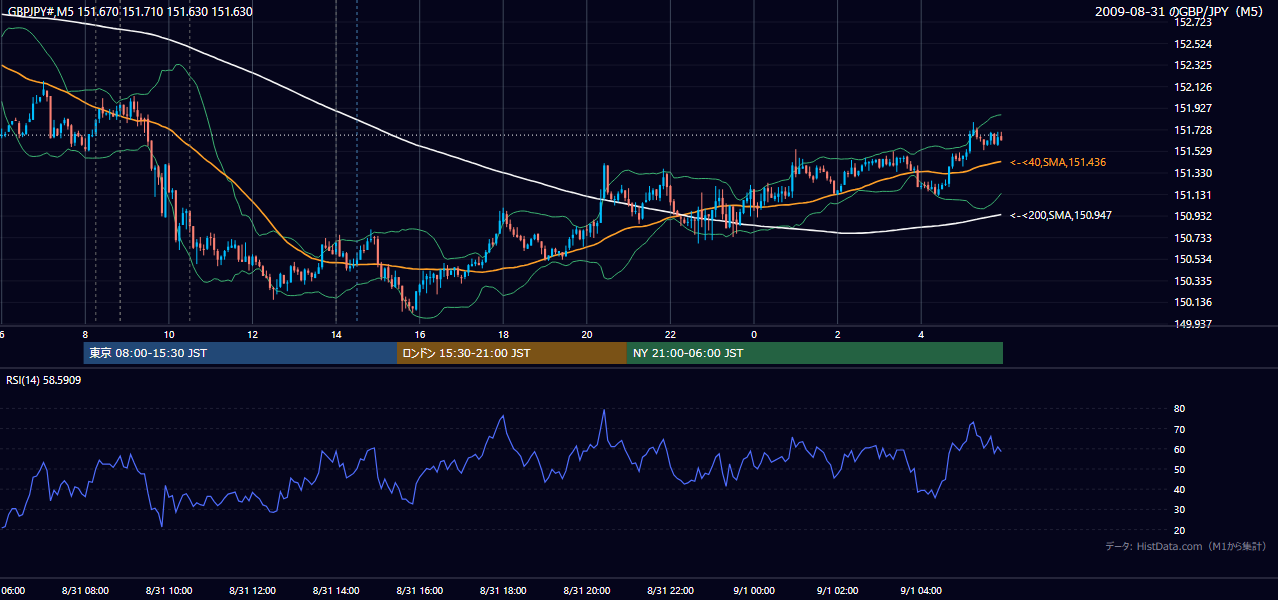Click the 06:00 bottom date label
The image size is (1278, 600).
coord(13,590)
